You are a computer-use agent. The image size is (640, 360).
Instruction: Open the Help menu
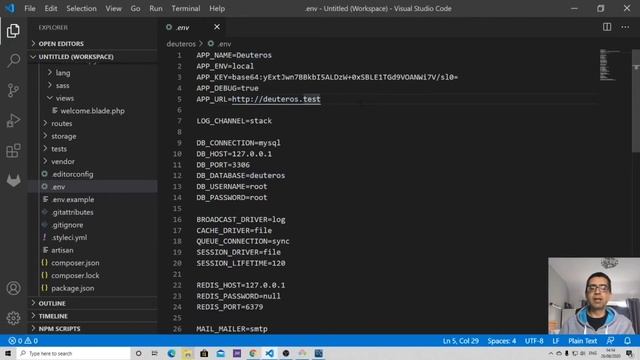click(217, 8)
